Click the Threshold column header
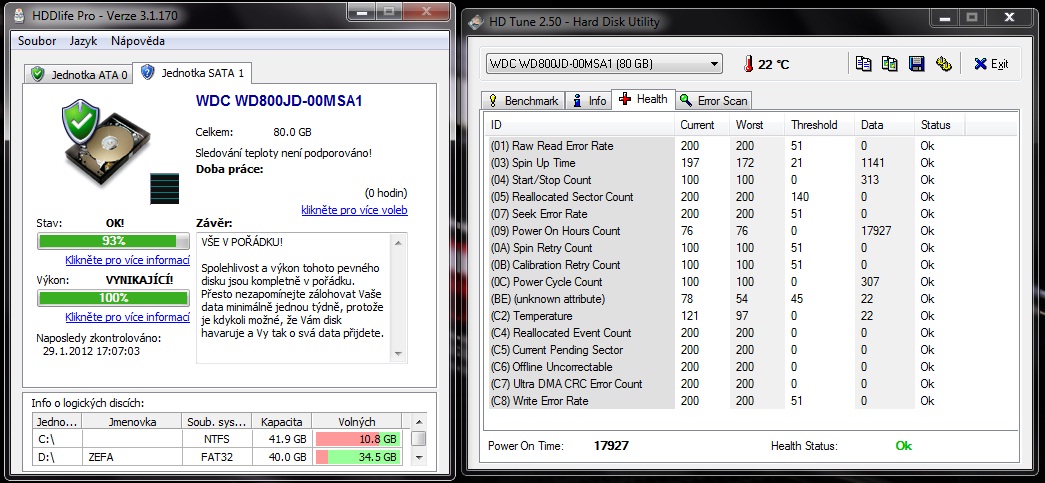 pyautogui.click(x=820, y=125)
